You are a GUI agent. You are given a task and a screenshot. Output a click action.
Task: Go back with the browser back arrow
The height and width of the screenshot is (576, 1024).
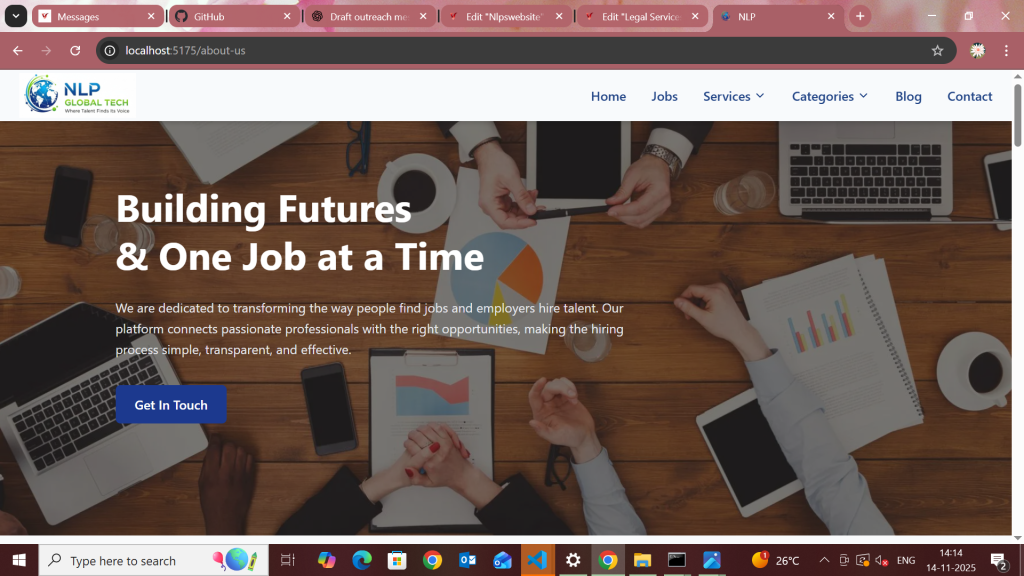coord(18,50)
